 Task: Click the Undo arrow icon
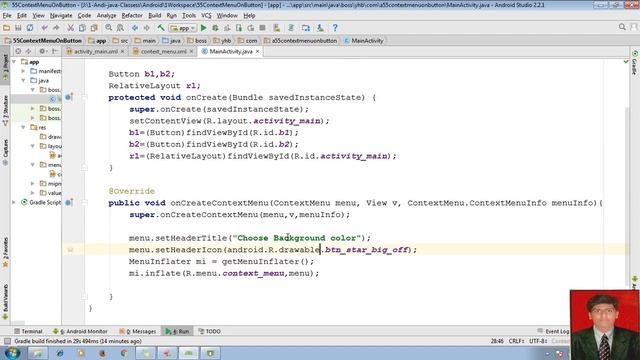44,28
